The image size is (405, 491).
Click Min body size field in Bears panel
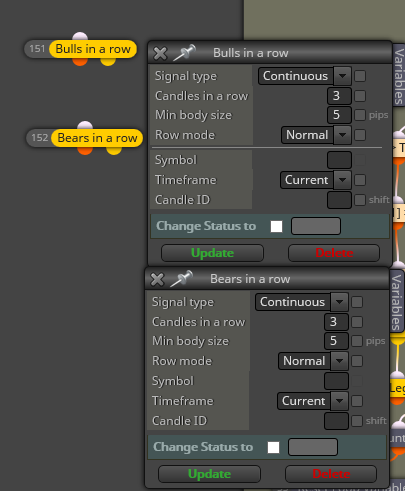point(336,341)
